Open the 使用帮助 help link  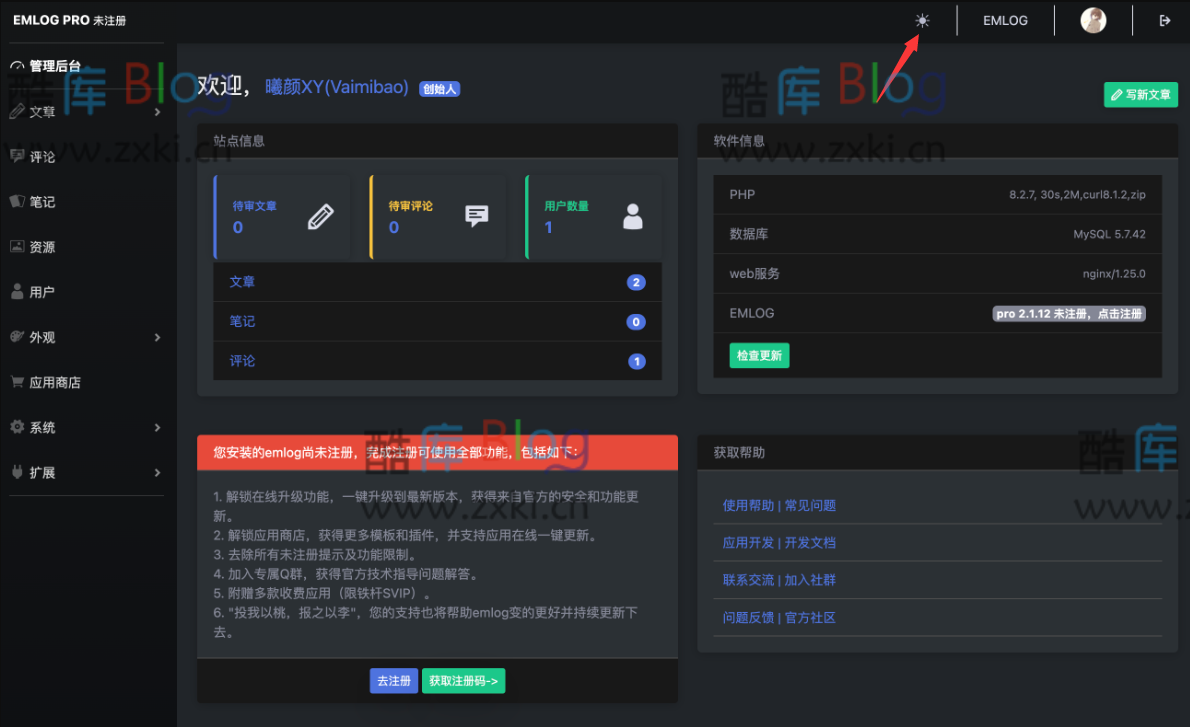pos(747,505)
